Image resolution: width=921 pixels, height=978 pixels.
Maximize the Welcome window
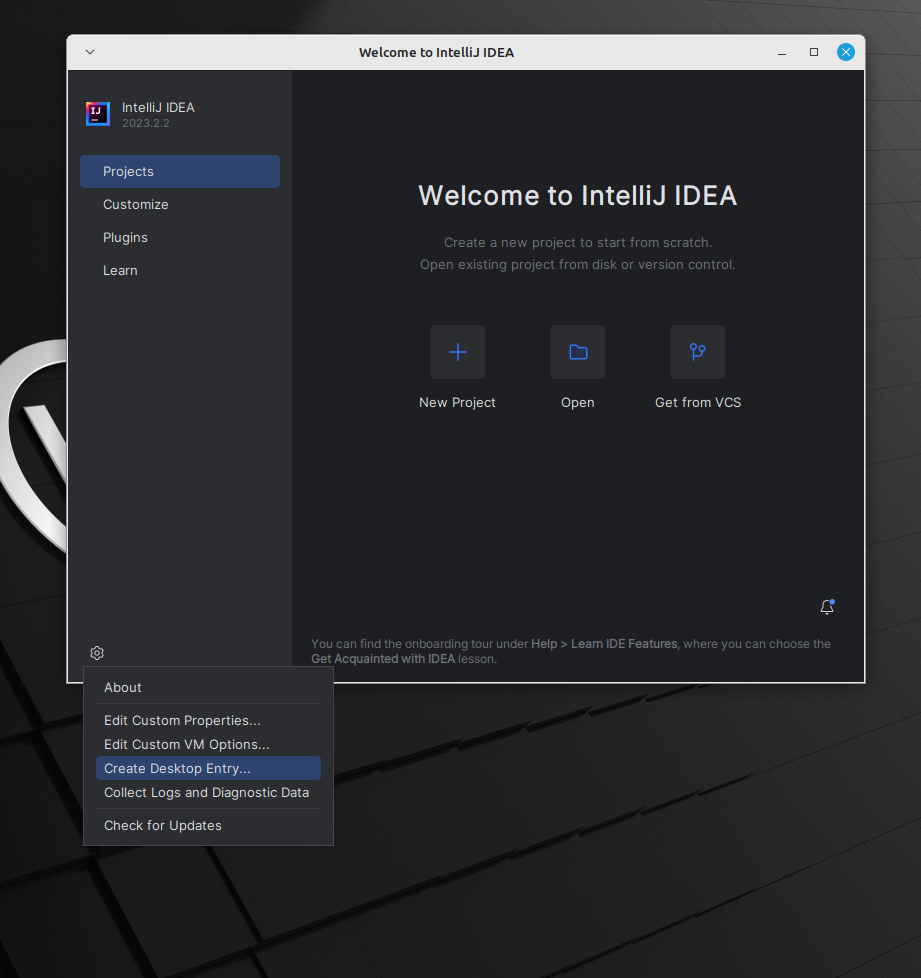814,52
